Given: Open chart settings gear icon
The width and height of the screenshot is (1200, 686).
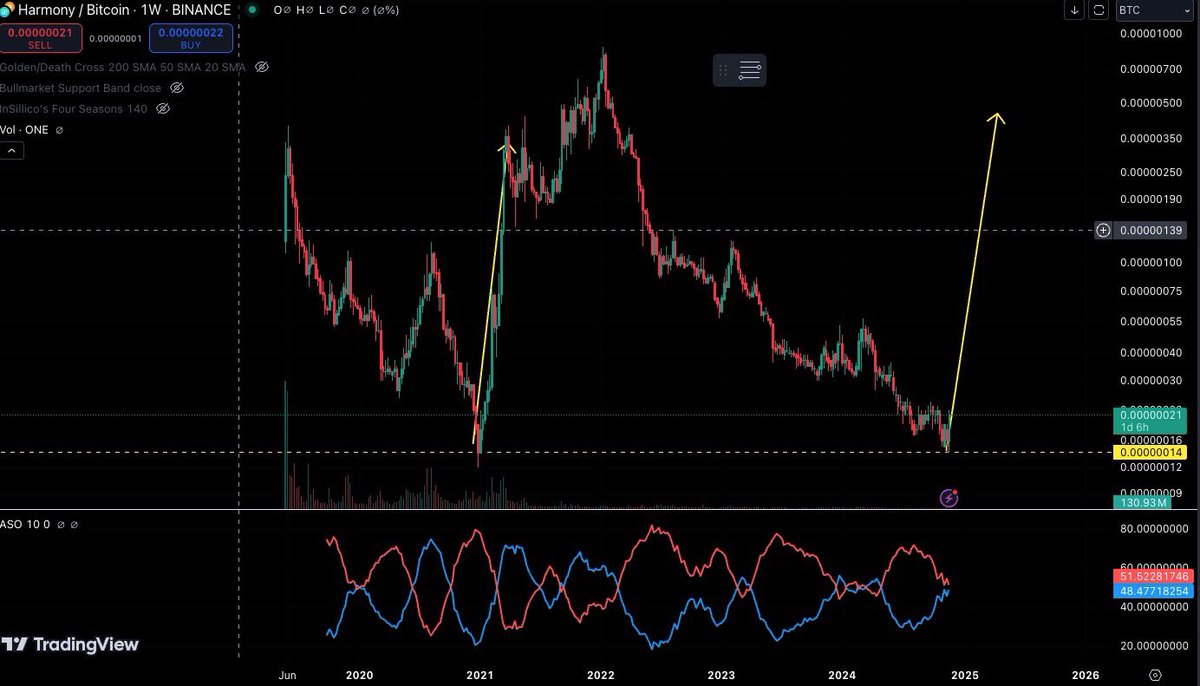Looking at the screenshot, I should [x=1155, y=675].
